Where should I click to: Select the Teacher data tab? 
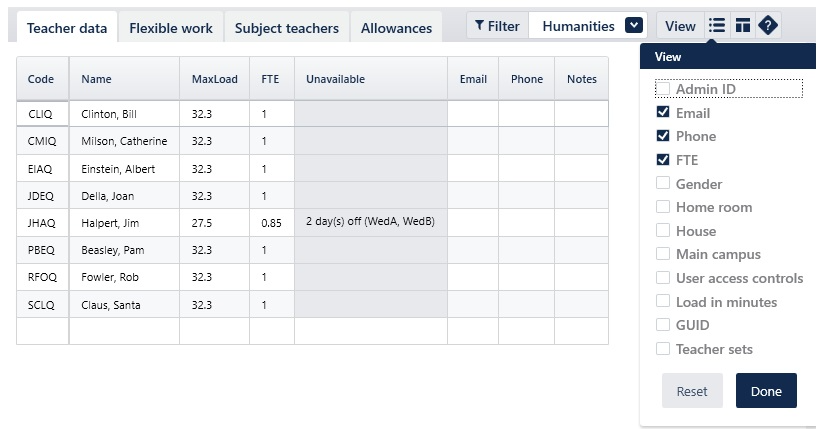pos(67,28)
